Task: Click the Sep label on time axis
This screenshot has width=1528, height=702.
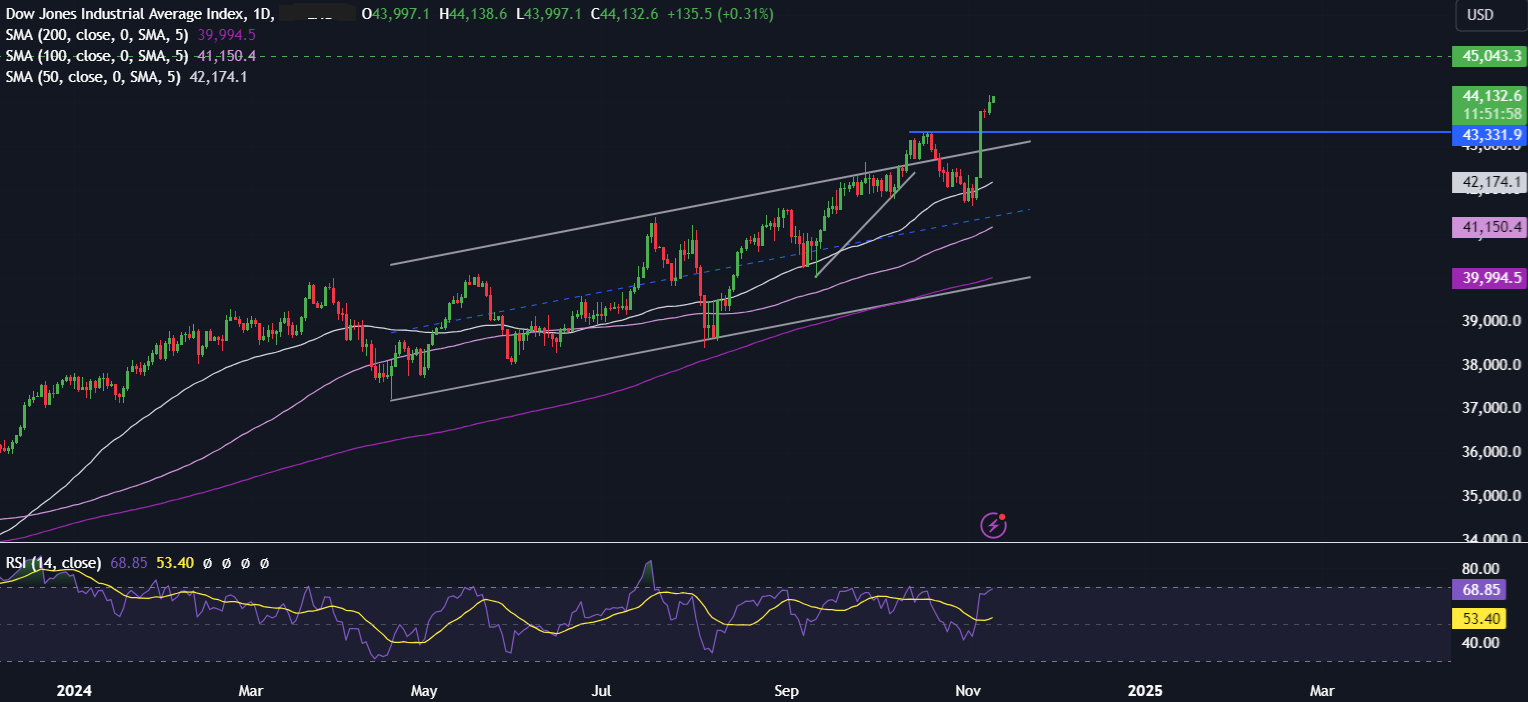Action: (x=787, y=691)
